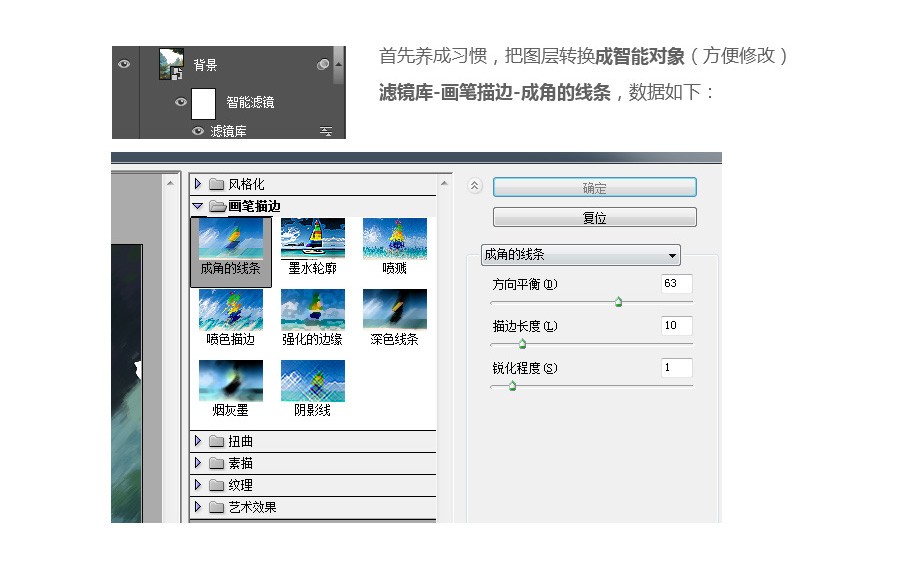Screen dimensions: 900x564
Task: Expand the 扭曲 filter folder
Action: point(198,441)
